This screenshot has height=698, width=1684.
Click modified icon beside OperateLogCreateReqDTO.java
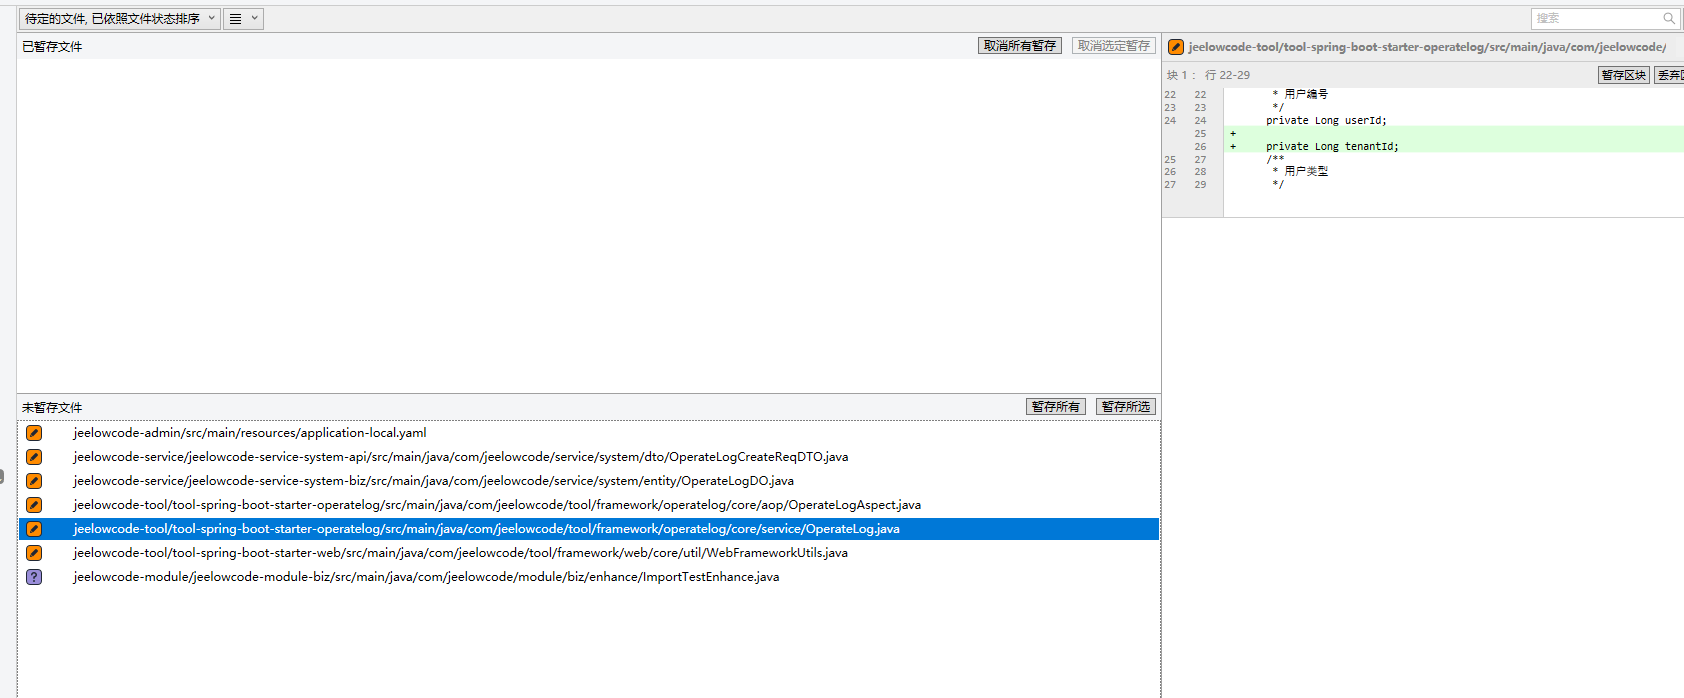tap(34, 457)
